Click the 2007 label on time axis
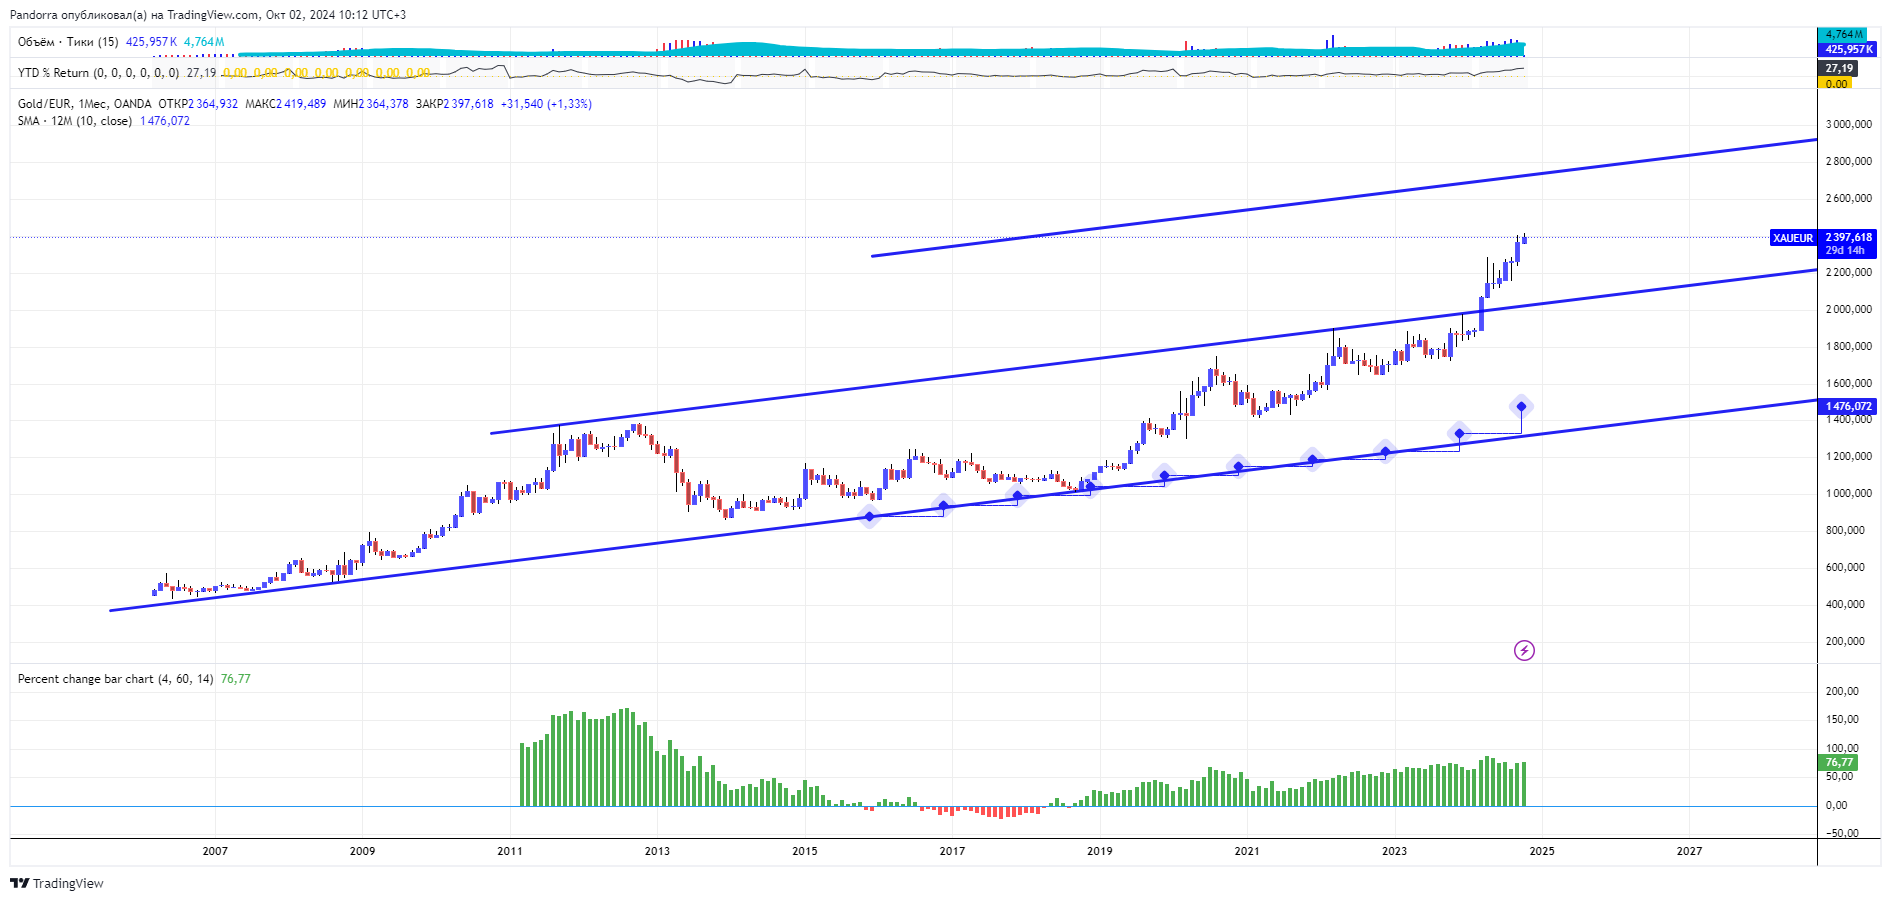The height and width of the screenshot is (901, 1891). (x=215, y=851)
